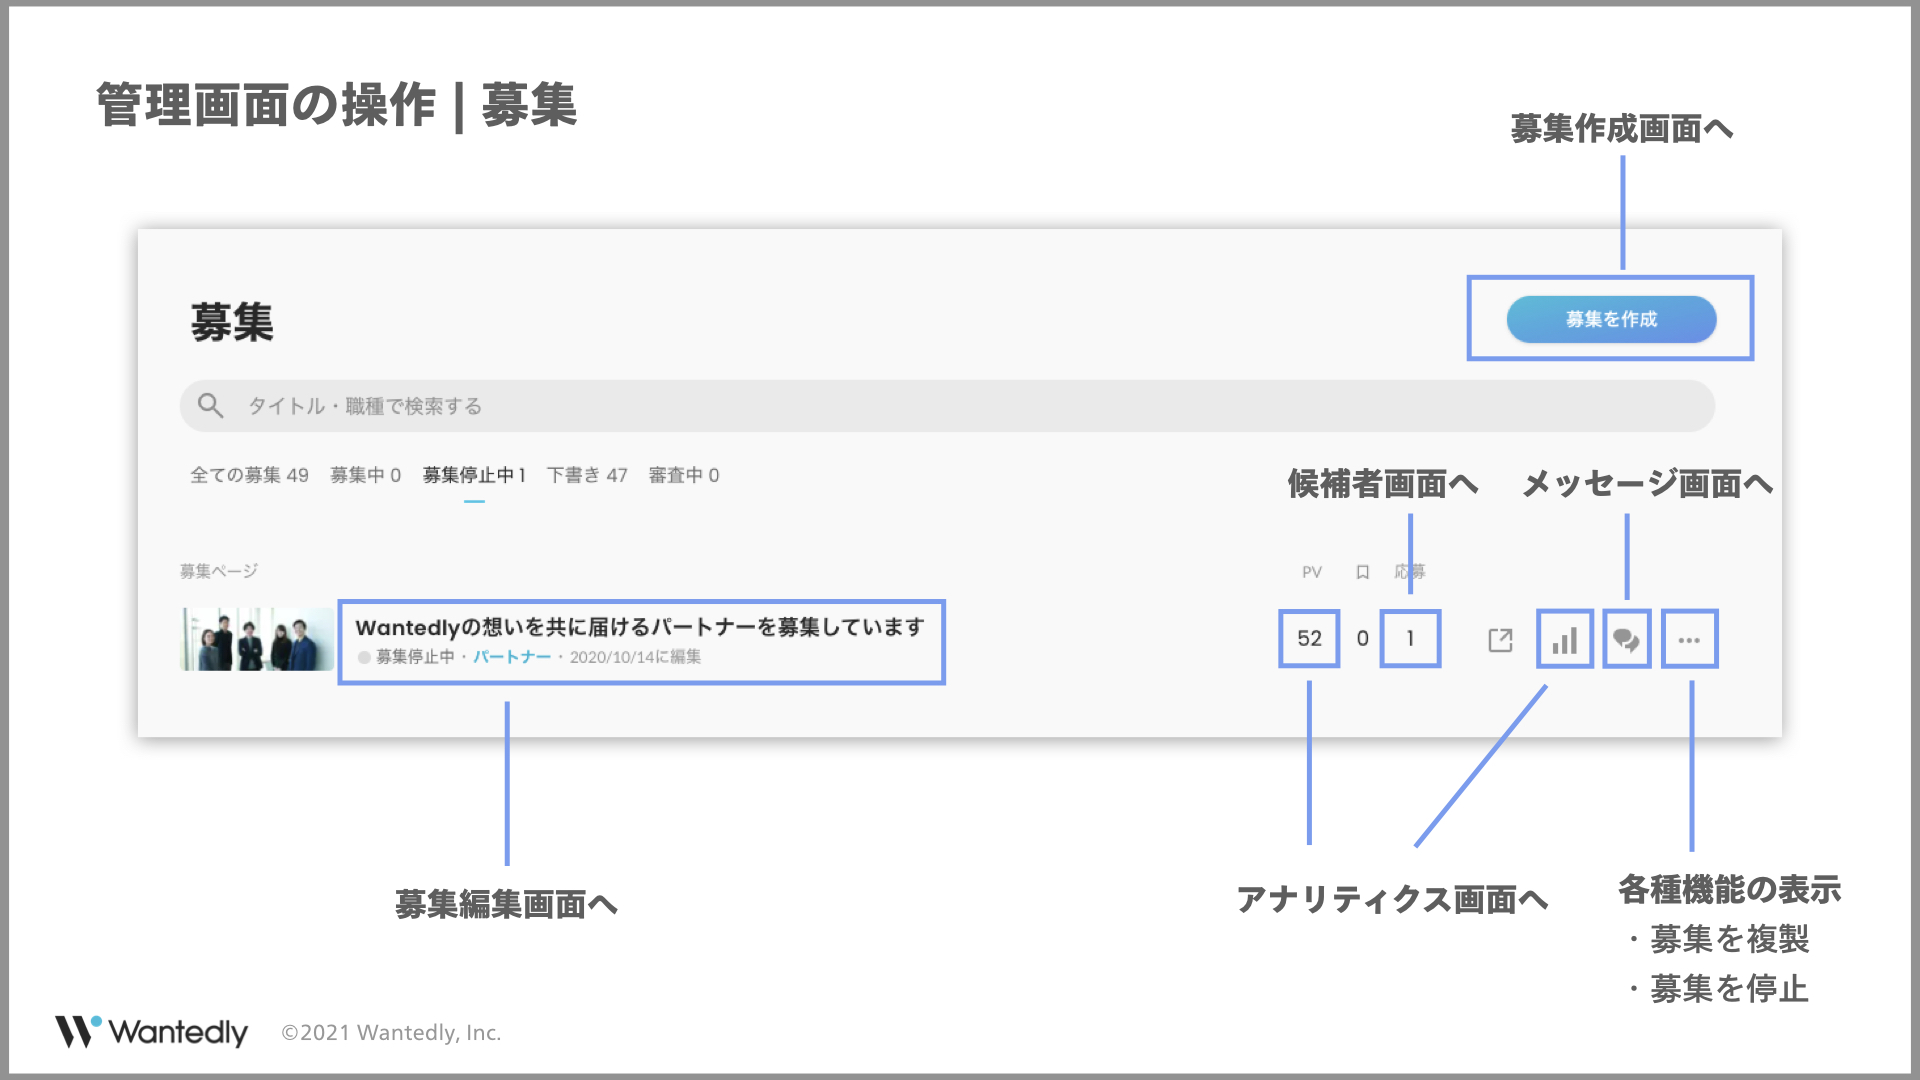The image size is (1920, 1080).
Task: Open the Wantedly partner recruitment post title
Action: (640, 627)
